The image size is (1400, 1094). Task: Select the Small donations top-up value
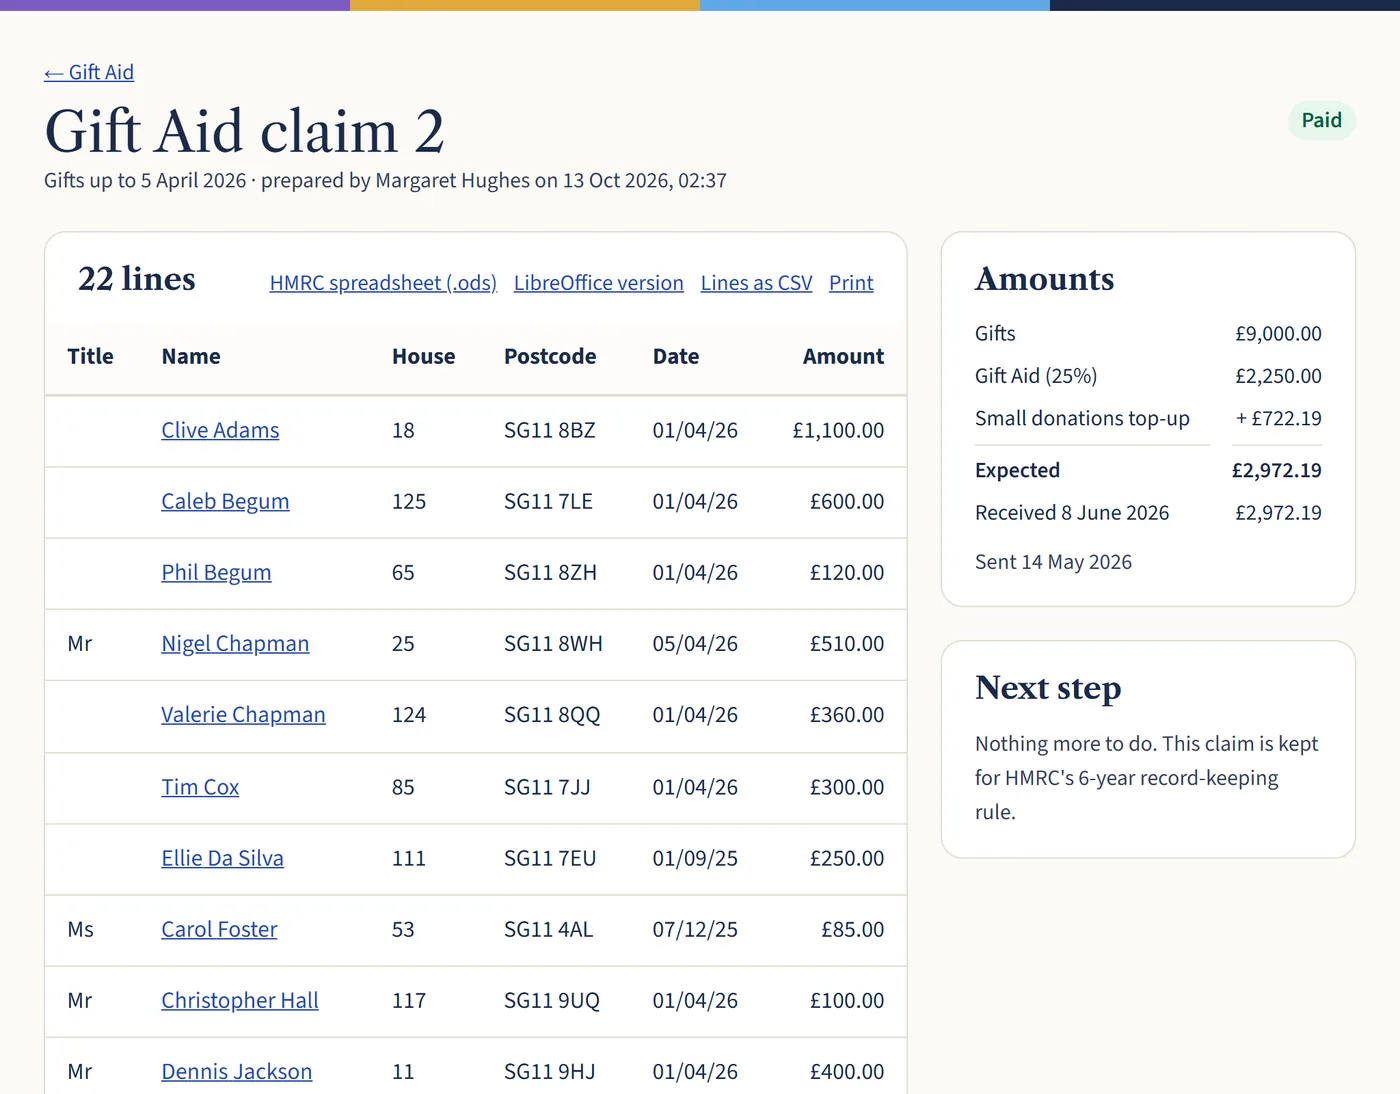coord(1279,418)
